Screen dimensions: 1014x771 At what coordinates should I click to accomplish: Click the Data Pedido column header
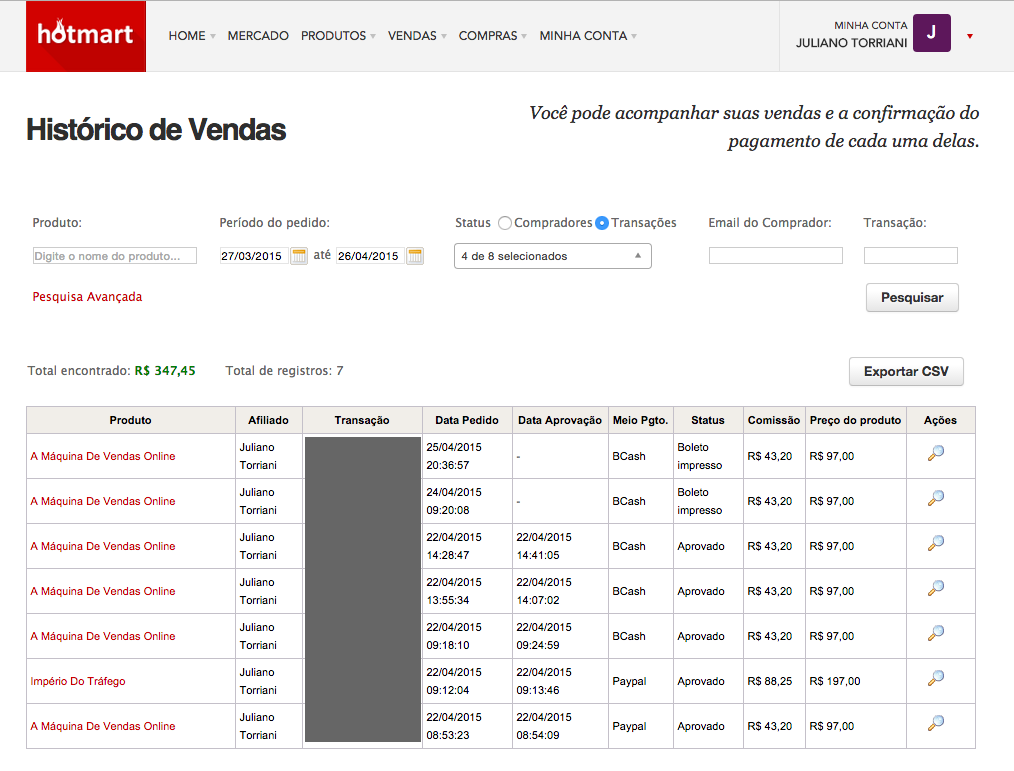(x=467, y=420)
